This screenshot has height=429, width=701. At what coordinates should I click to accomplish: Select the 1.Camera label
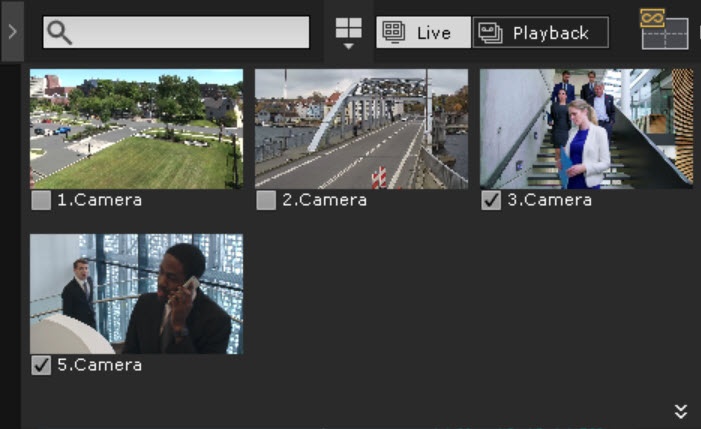tap(100, 200)
